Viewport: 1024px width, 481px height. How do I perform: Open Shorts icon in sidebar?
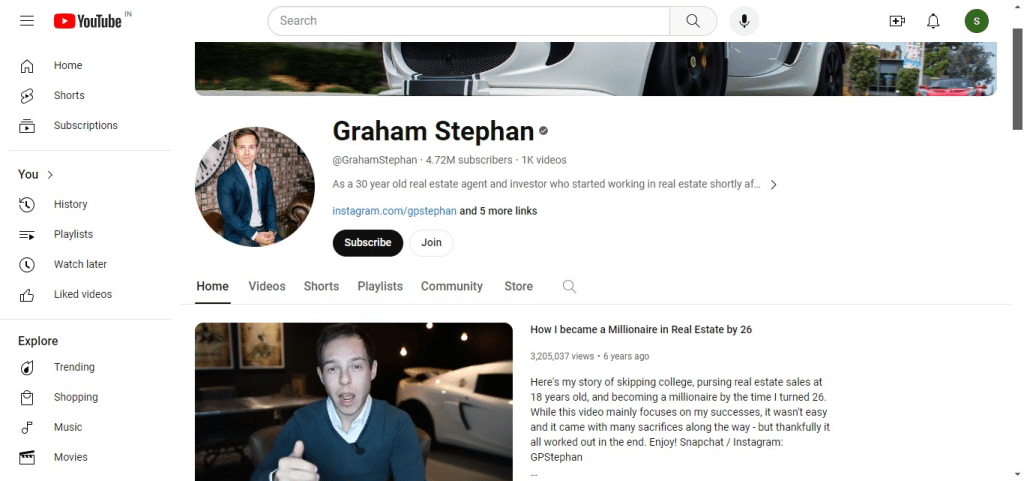coord(27,95)
